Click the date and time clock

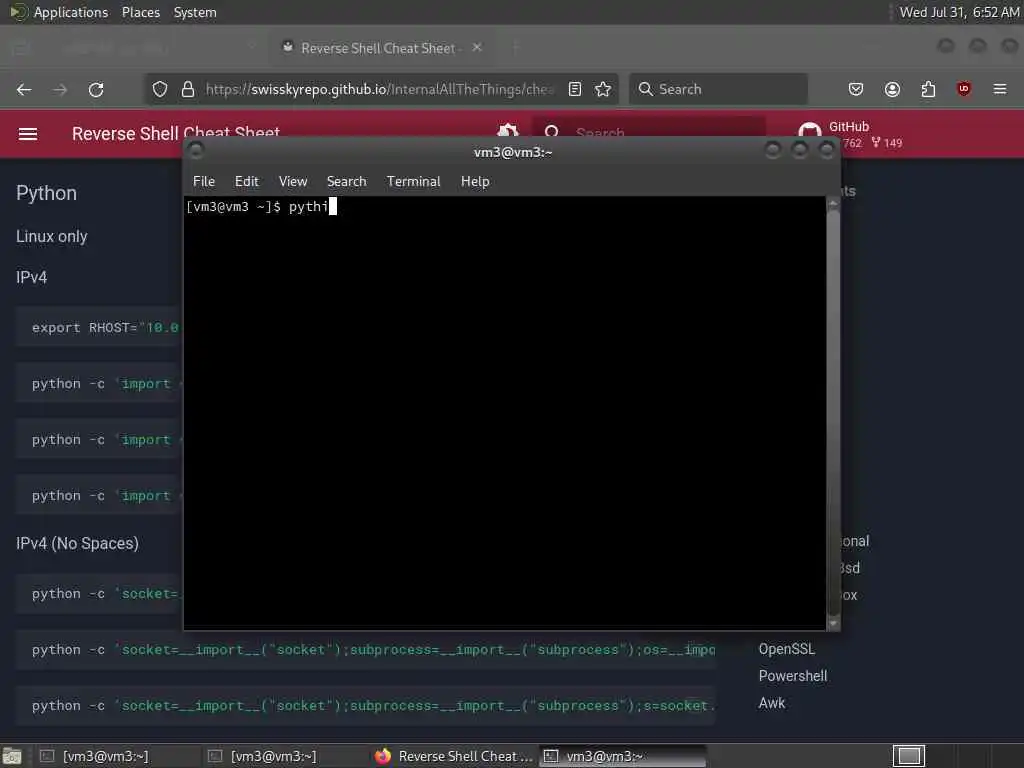[959, 12]
